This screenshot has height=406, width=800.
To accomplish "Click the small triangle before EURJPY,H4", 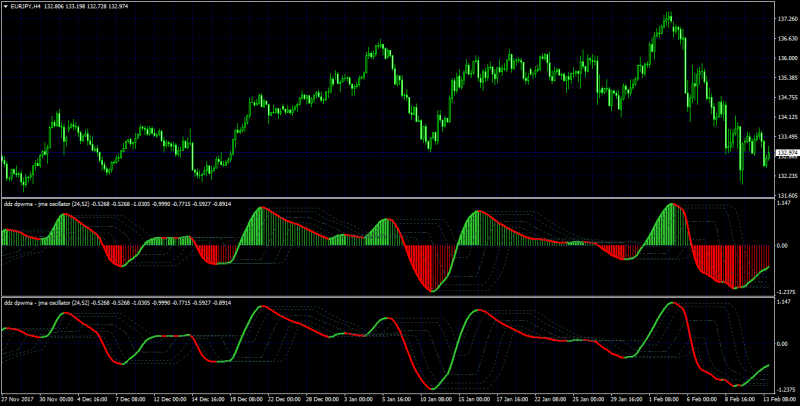I will 5,6.
